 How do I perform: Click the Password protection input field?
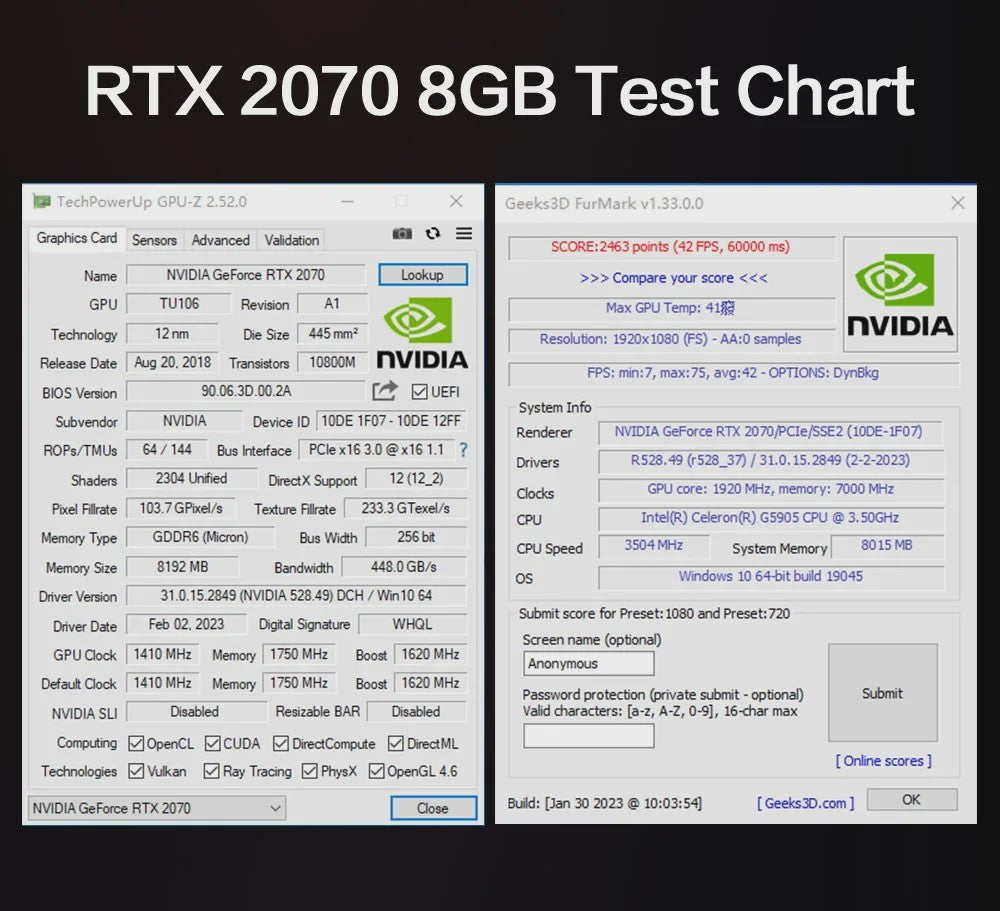click(x=589, y=736)
